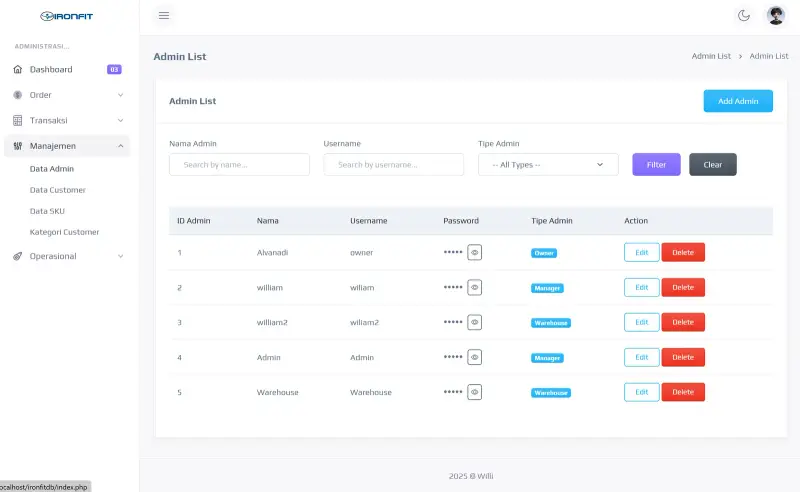The image size is (800, 492).
Task: Open Data Customer submenu item
Action: (58, 190)
